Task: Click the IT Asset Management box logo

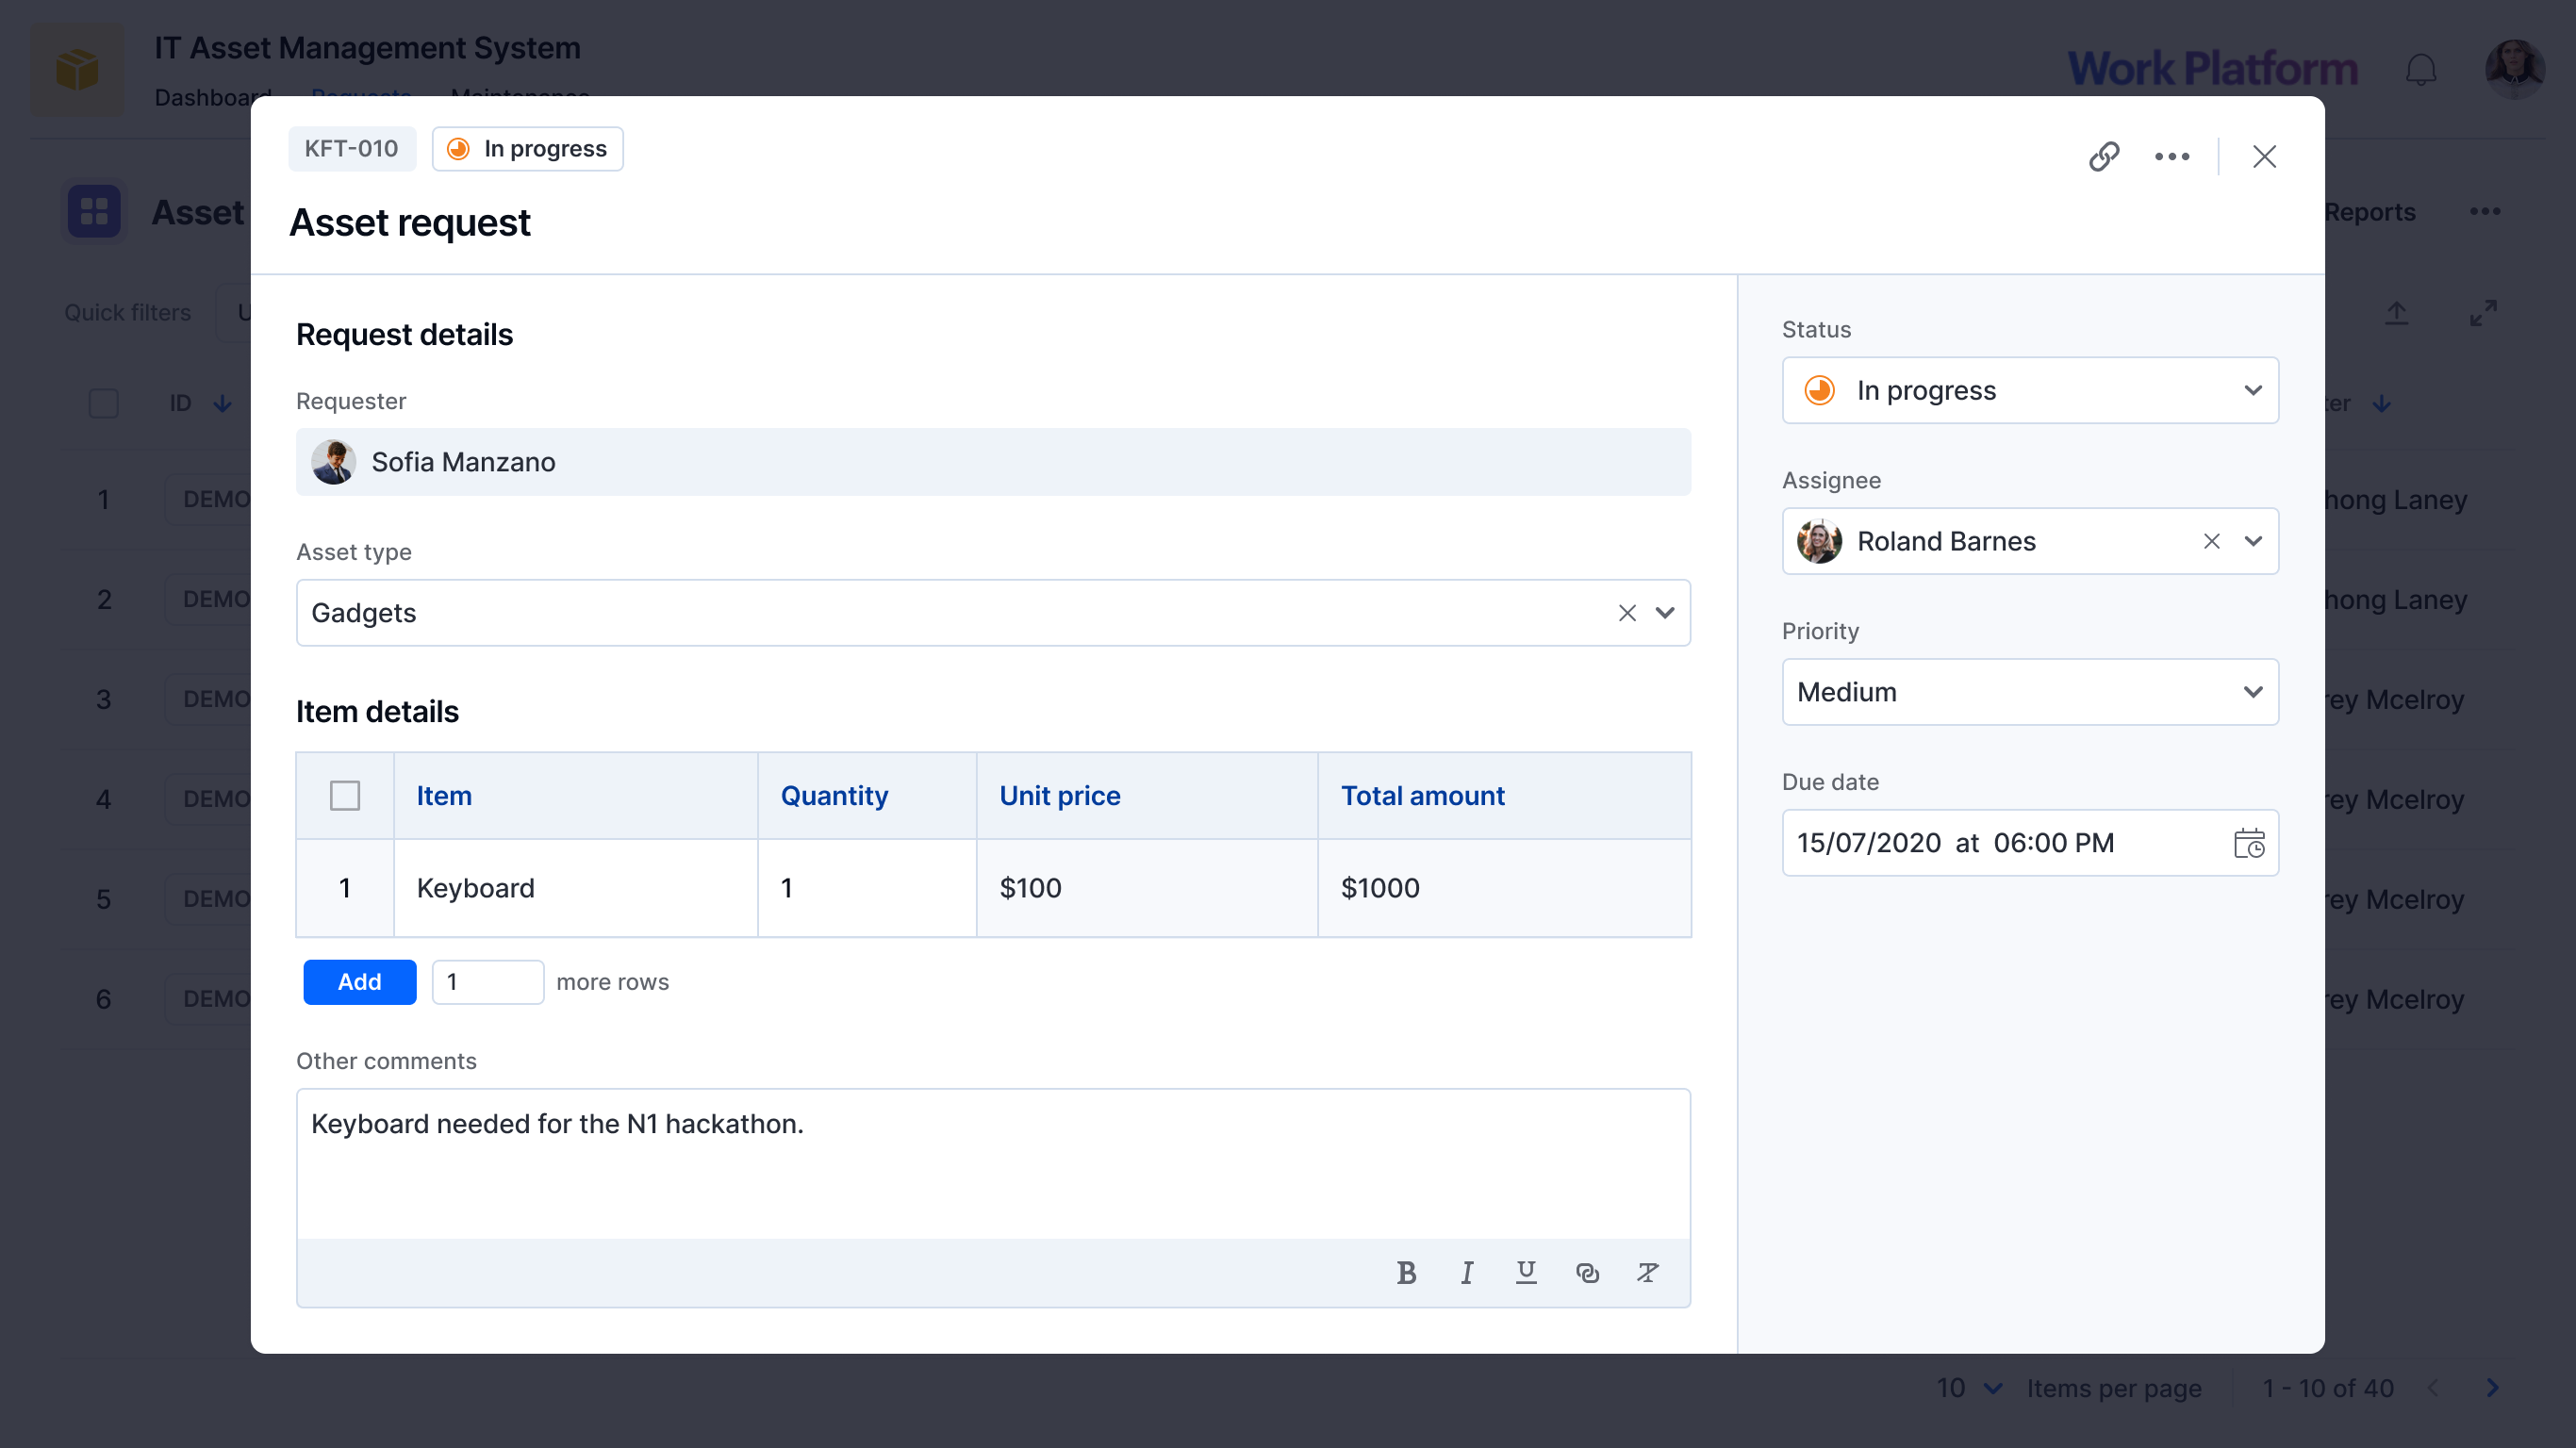Action: pos(78,69)
